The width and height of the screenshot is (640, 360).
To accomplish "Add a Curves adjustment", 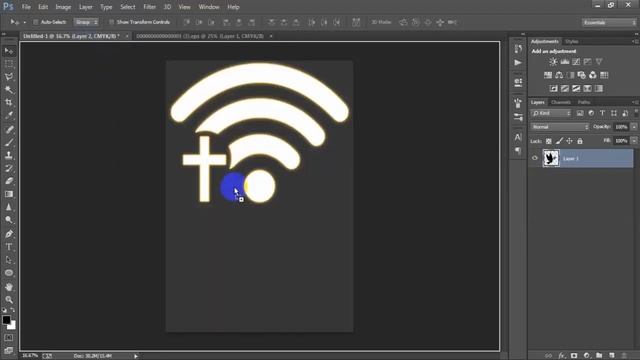I will (x=576, y=62).
